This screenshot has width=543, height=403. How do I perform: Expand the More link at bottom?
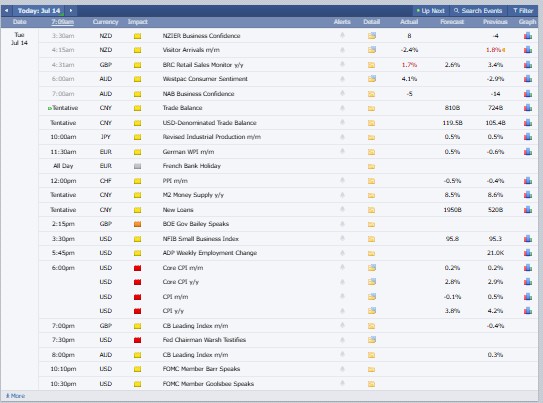[15, 396]
